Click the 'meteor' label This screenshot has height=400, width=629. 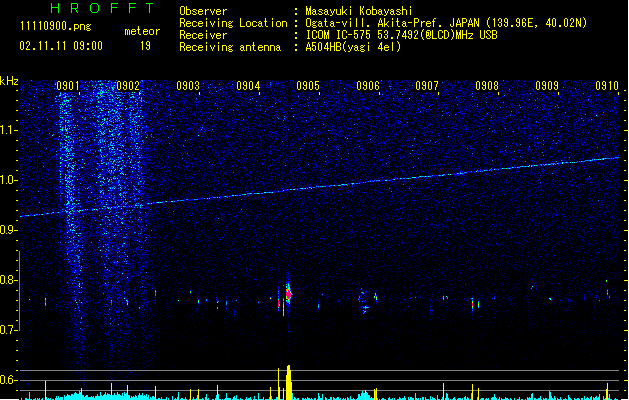coord(142,31)
